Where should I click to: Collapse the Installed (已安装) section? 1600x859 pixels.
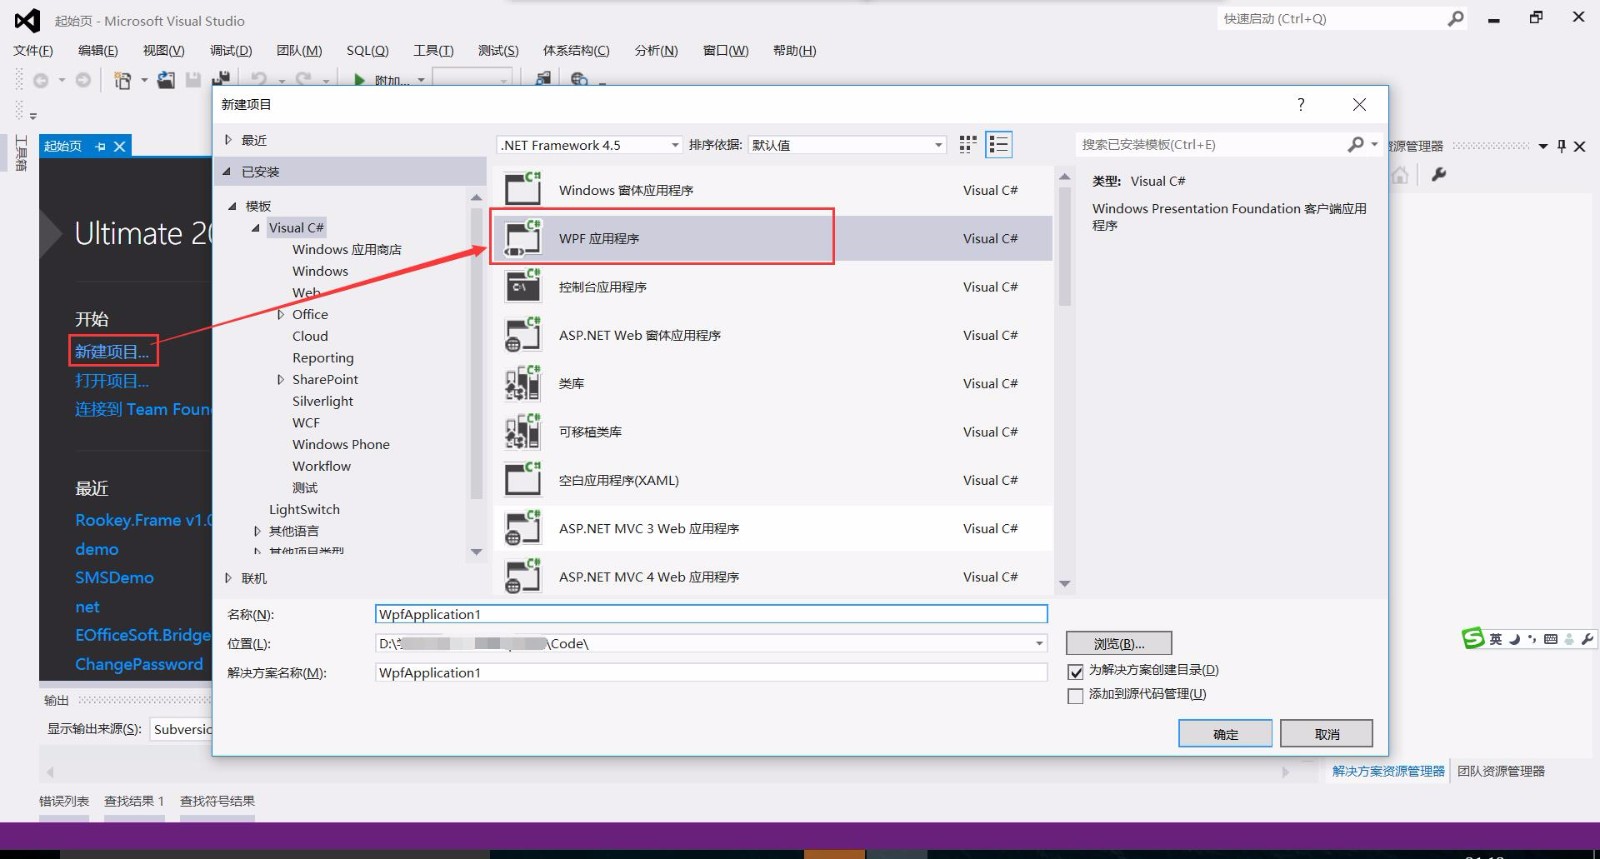227,172
